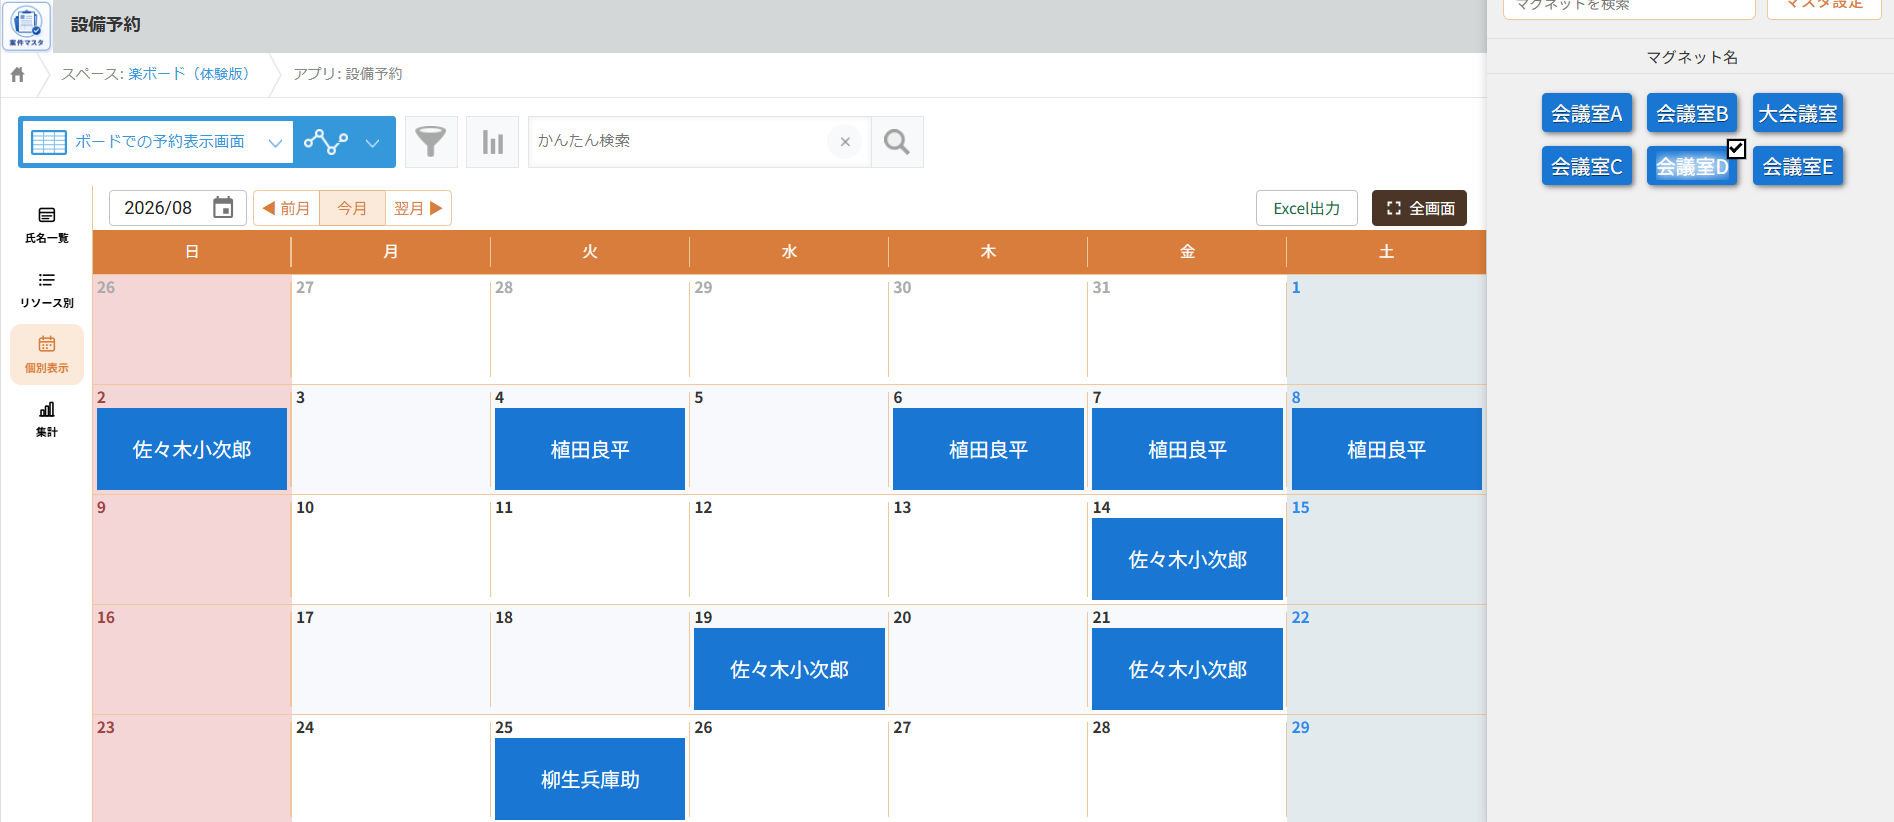Screen dimensions: 1894x822
Task: Click the Excel出力 button
Action: 1306,208
